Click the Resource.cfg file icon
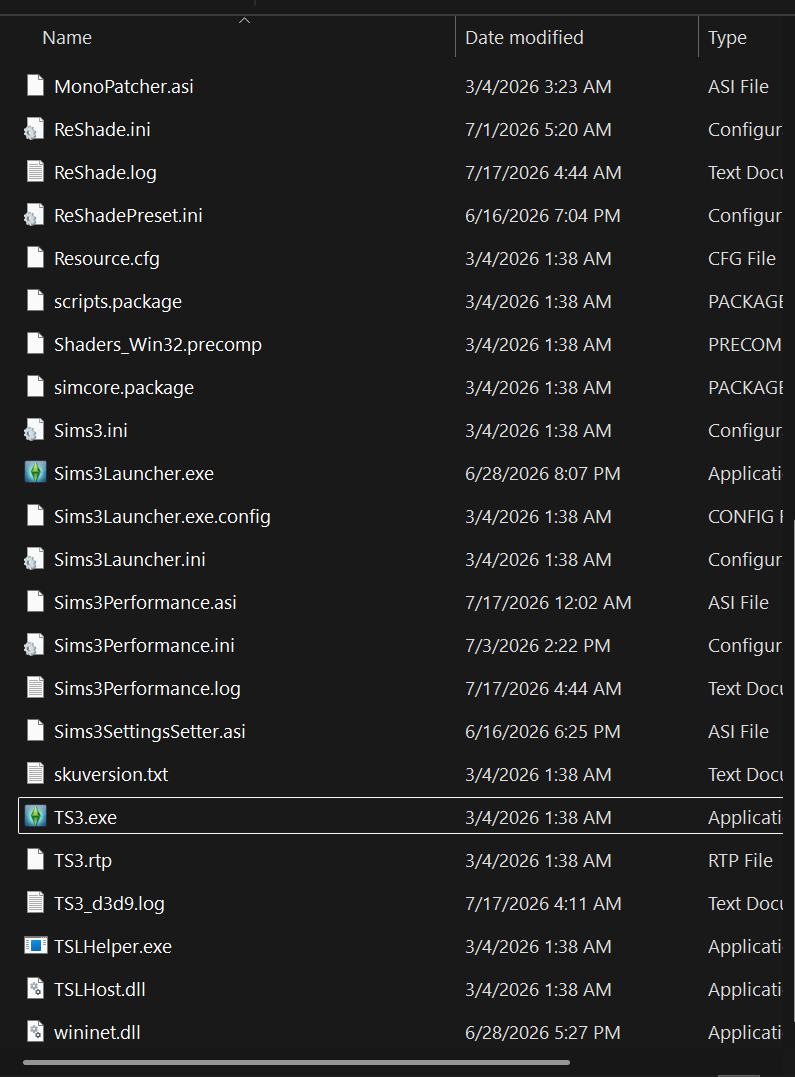The width and height of the screenshot is (795, 1077). pyautogui.click(x=35, y=258)
